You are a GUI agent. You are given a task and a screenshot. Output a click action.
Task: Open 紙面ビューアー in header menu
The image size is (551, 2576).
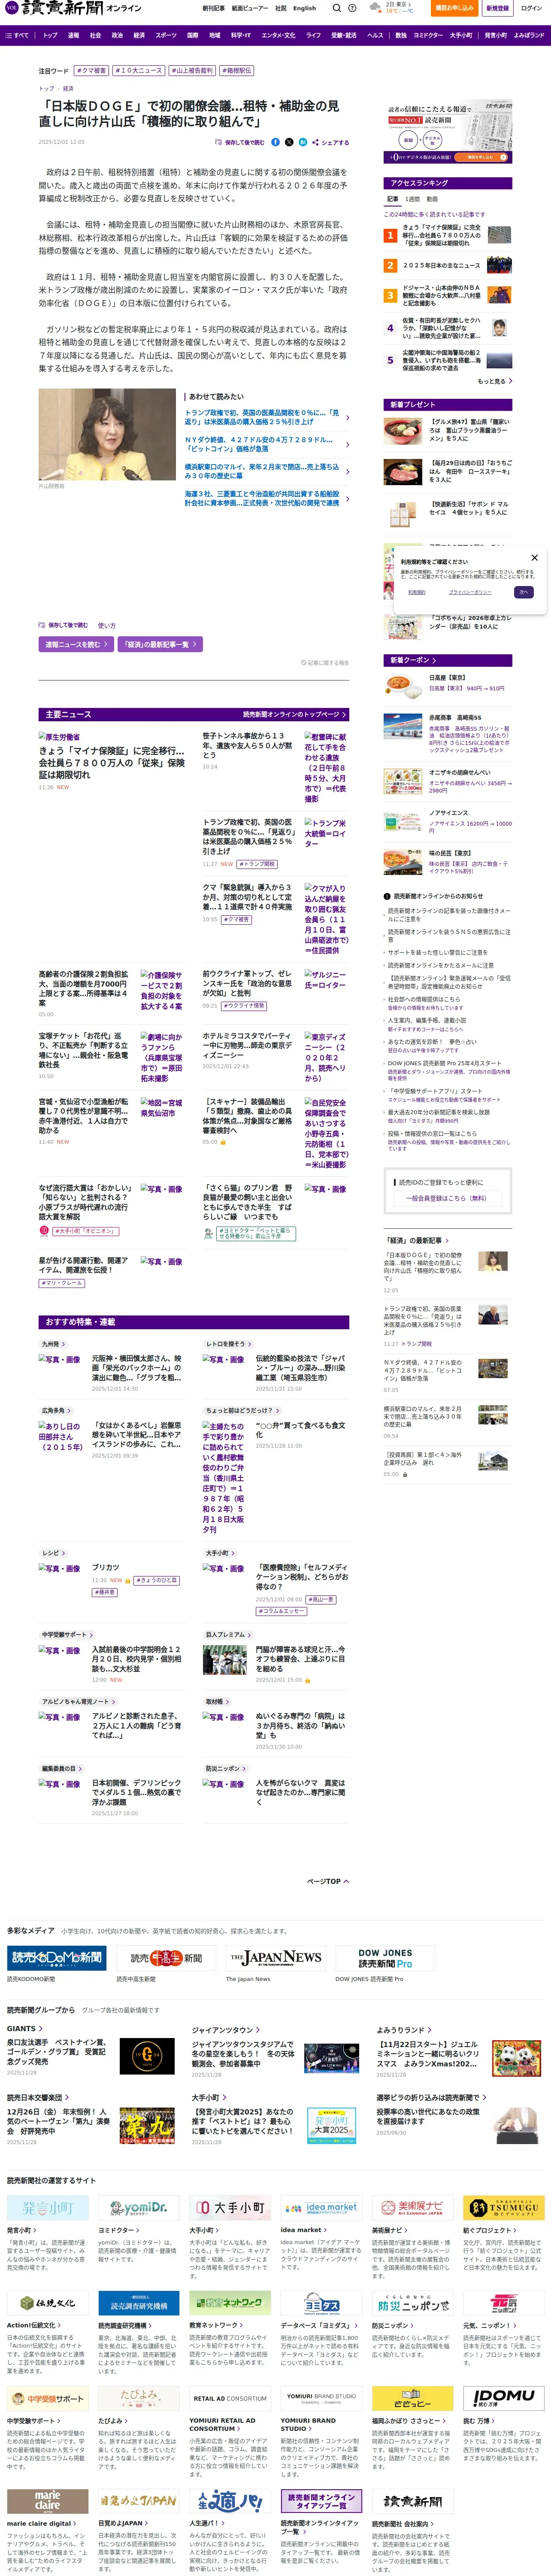(250, 8)
